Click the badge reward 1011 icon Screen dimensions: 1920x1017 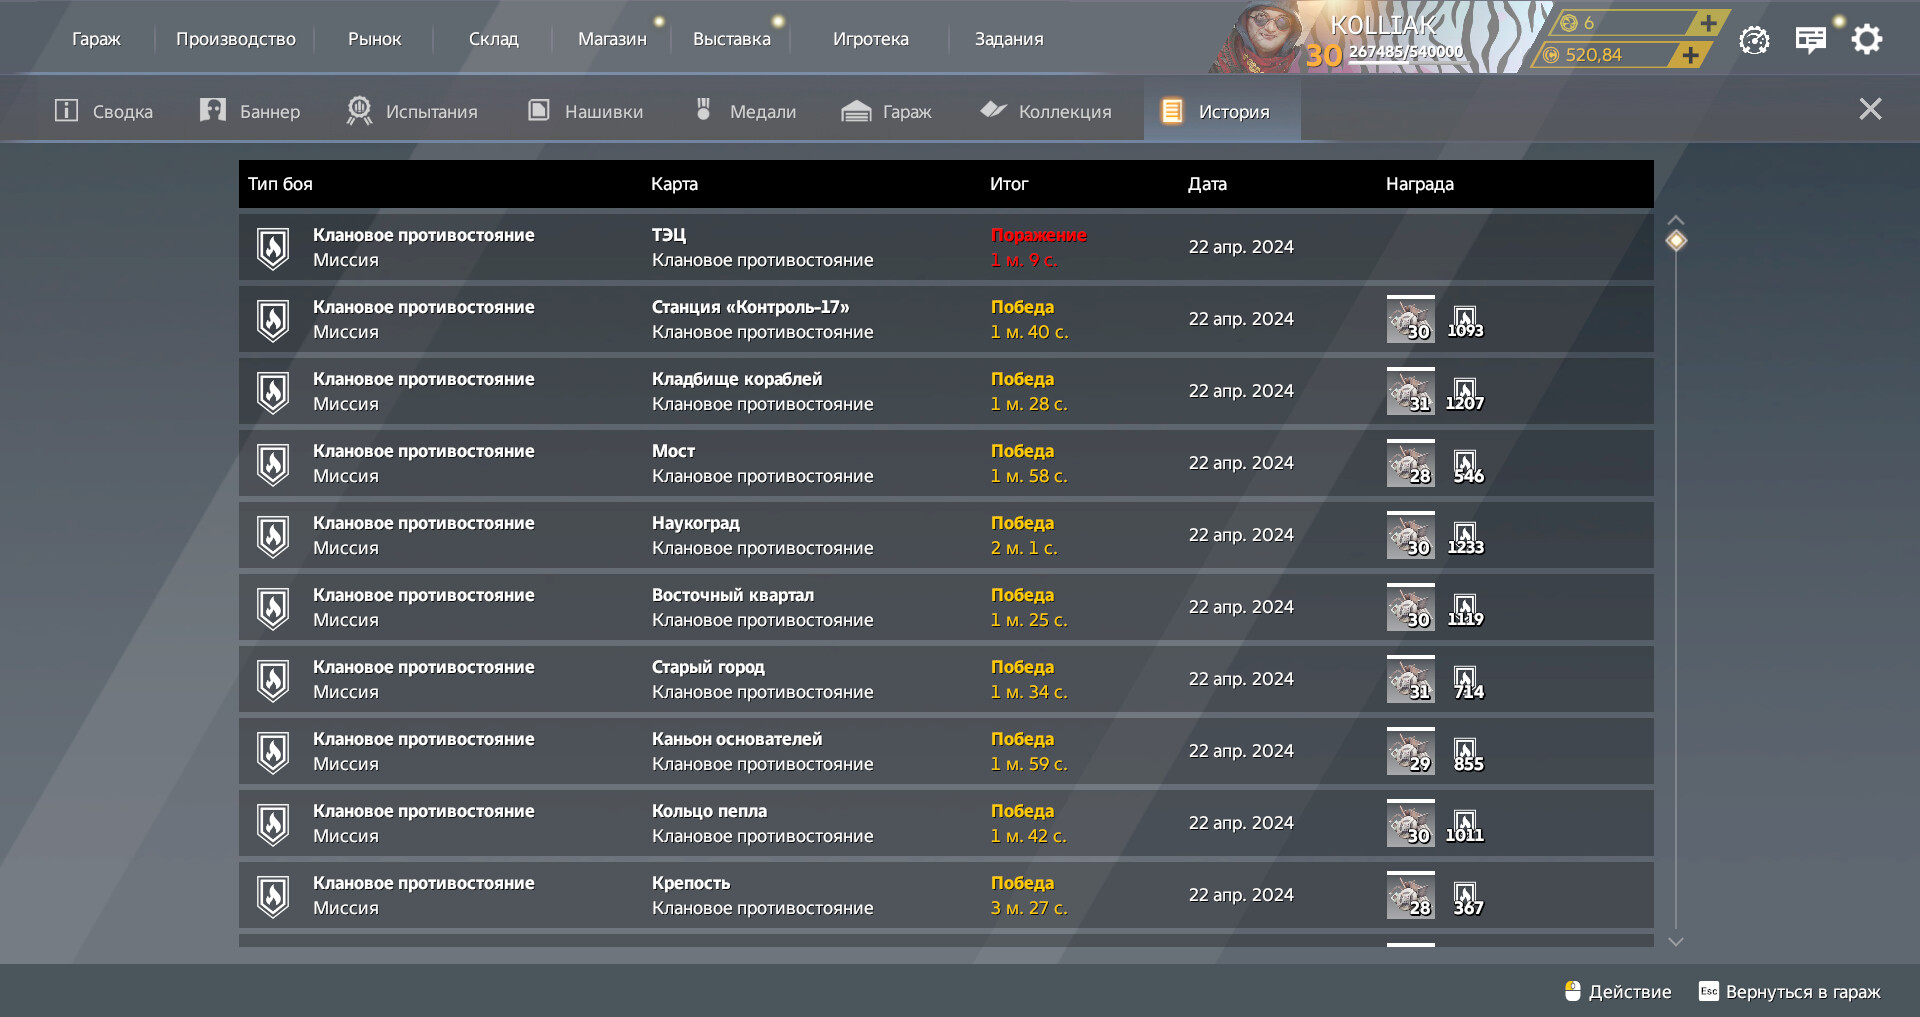(1465, 826)
